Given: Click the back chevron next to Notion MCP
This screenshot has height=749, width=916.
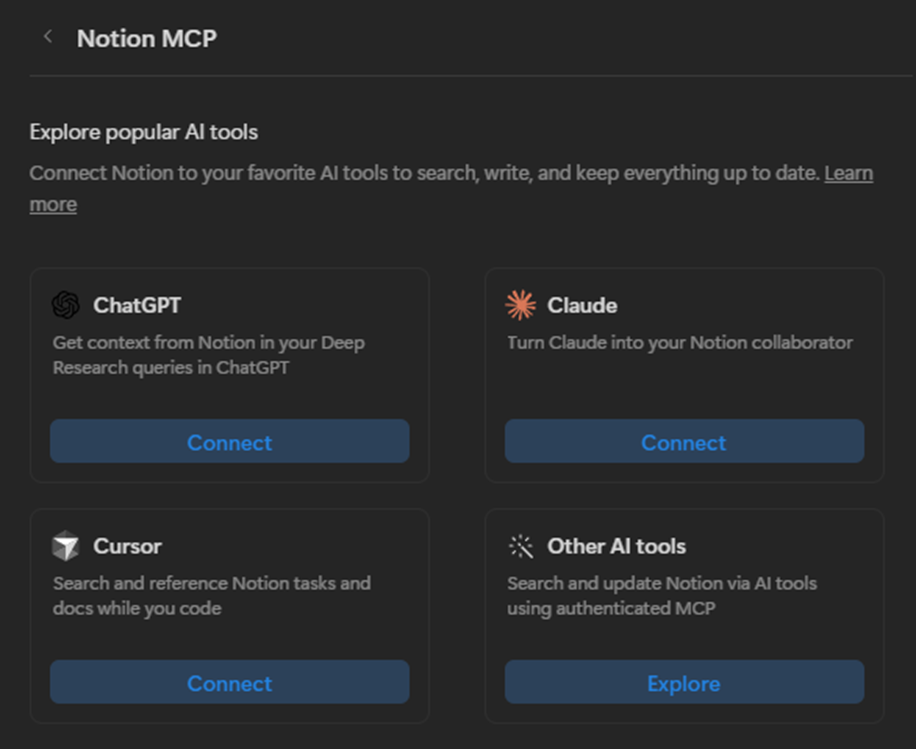Looking at the screenshot, I should 47,36.
